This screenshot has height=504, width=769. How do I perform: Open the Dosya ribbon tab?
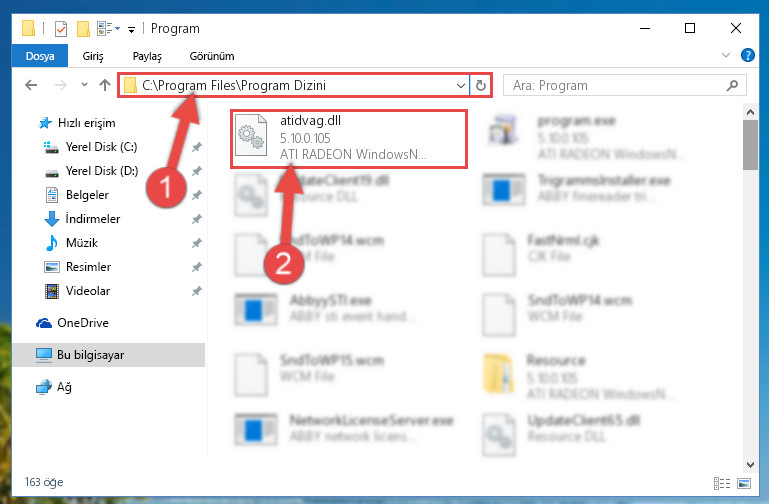coord(40,56)
